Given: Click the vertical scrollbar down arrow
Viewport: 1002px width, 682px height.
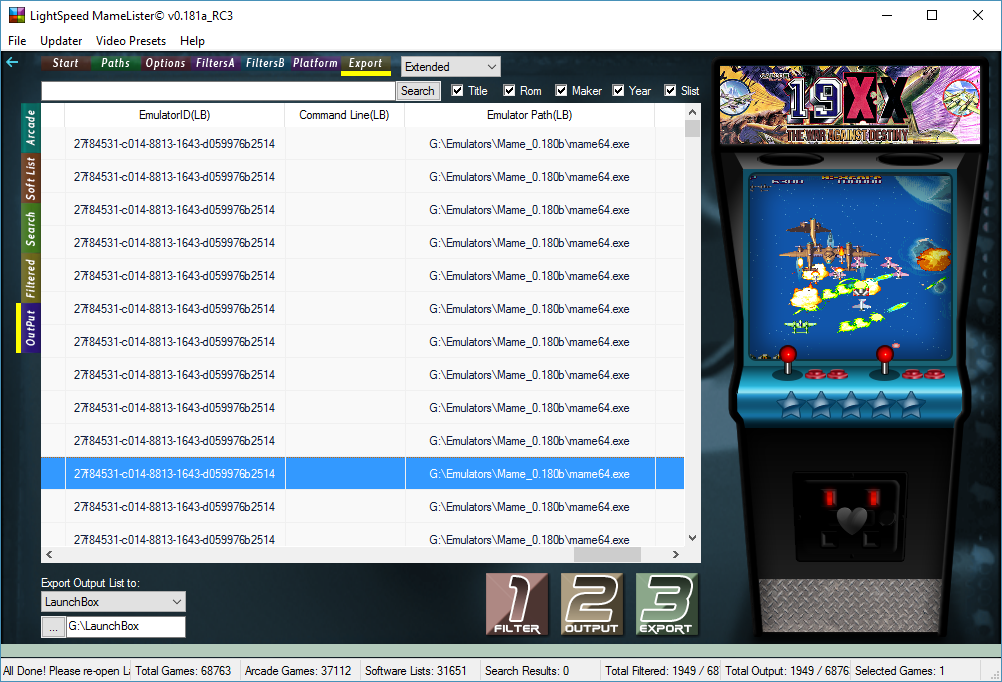Looking at the screenshot, I should pyautogui.click(x=692, y=538).
